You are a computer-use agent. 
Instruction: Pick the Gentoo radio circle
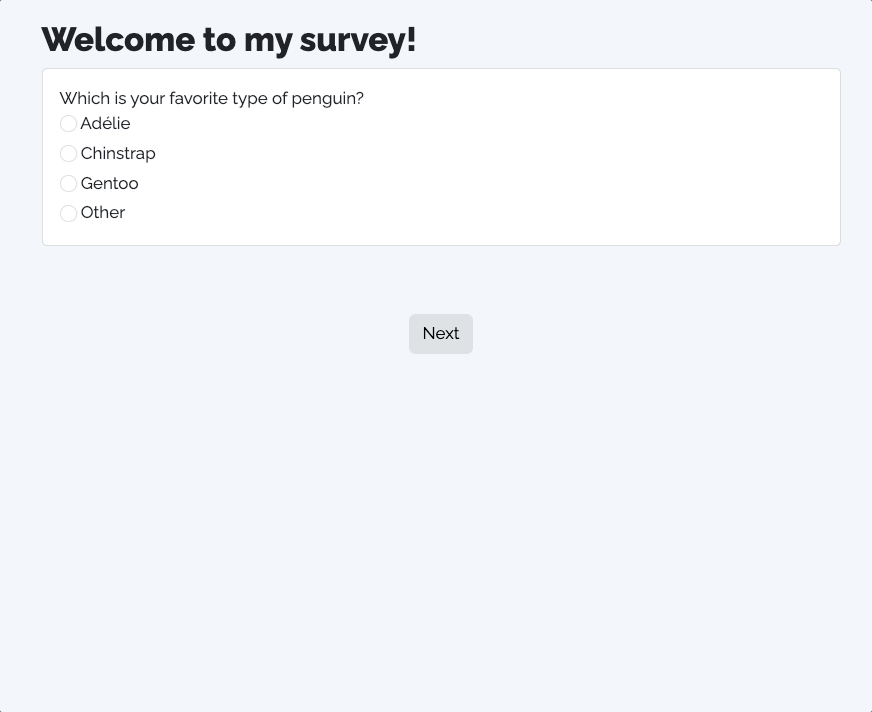click(x=68, y=184)
